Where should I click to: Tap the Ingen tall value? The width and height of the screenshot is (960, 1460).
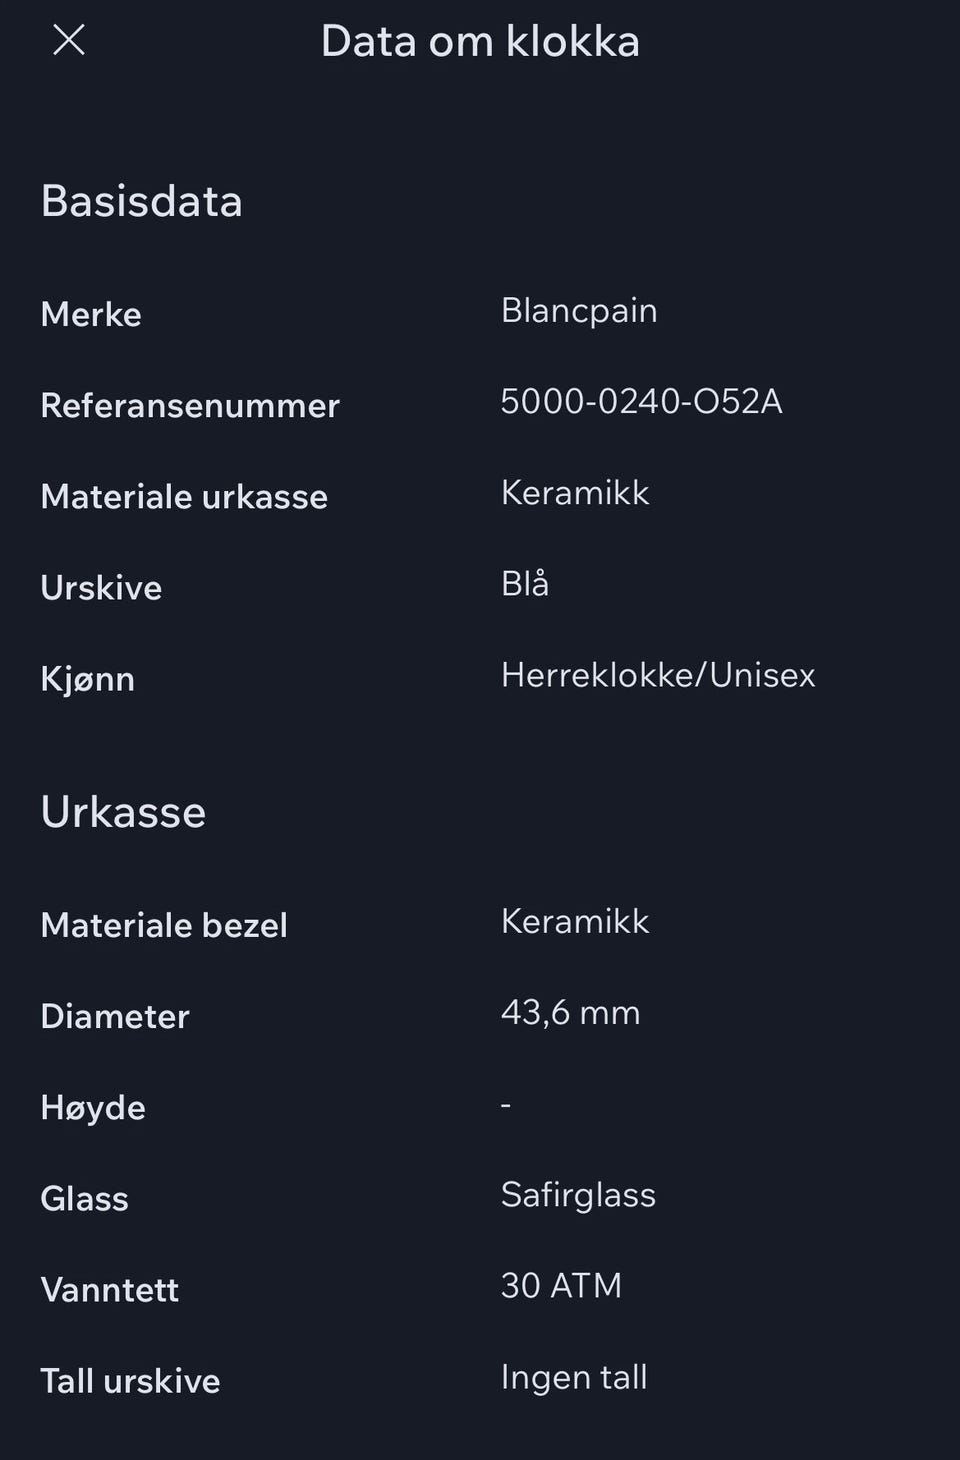[574, 1378]
